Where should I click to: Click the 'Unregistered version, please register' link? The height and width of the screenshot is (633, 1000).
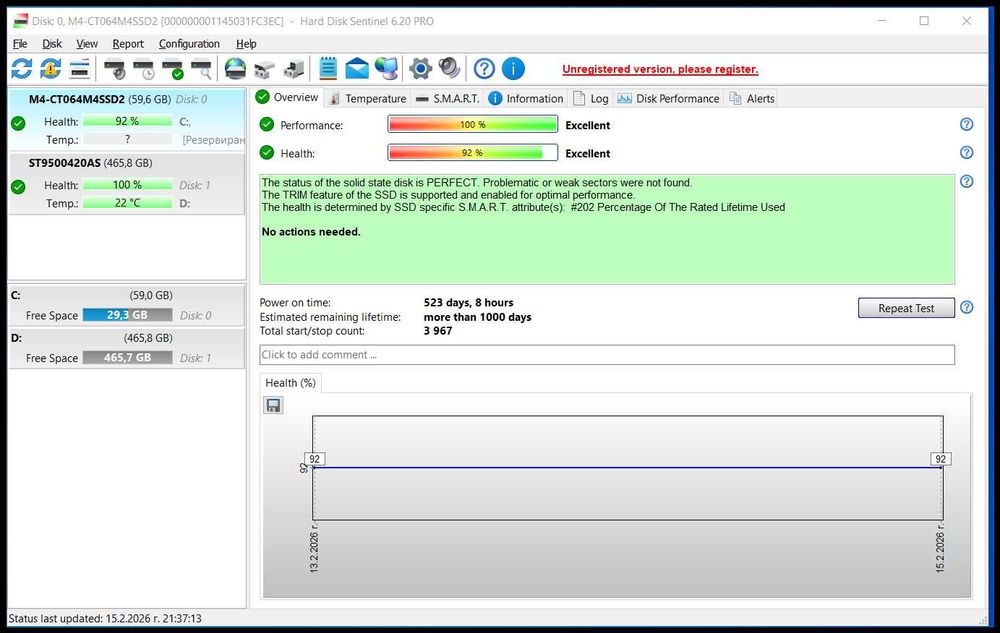pos(660,69)
